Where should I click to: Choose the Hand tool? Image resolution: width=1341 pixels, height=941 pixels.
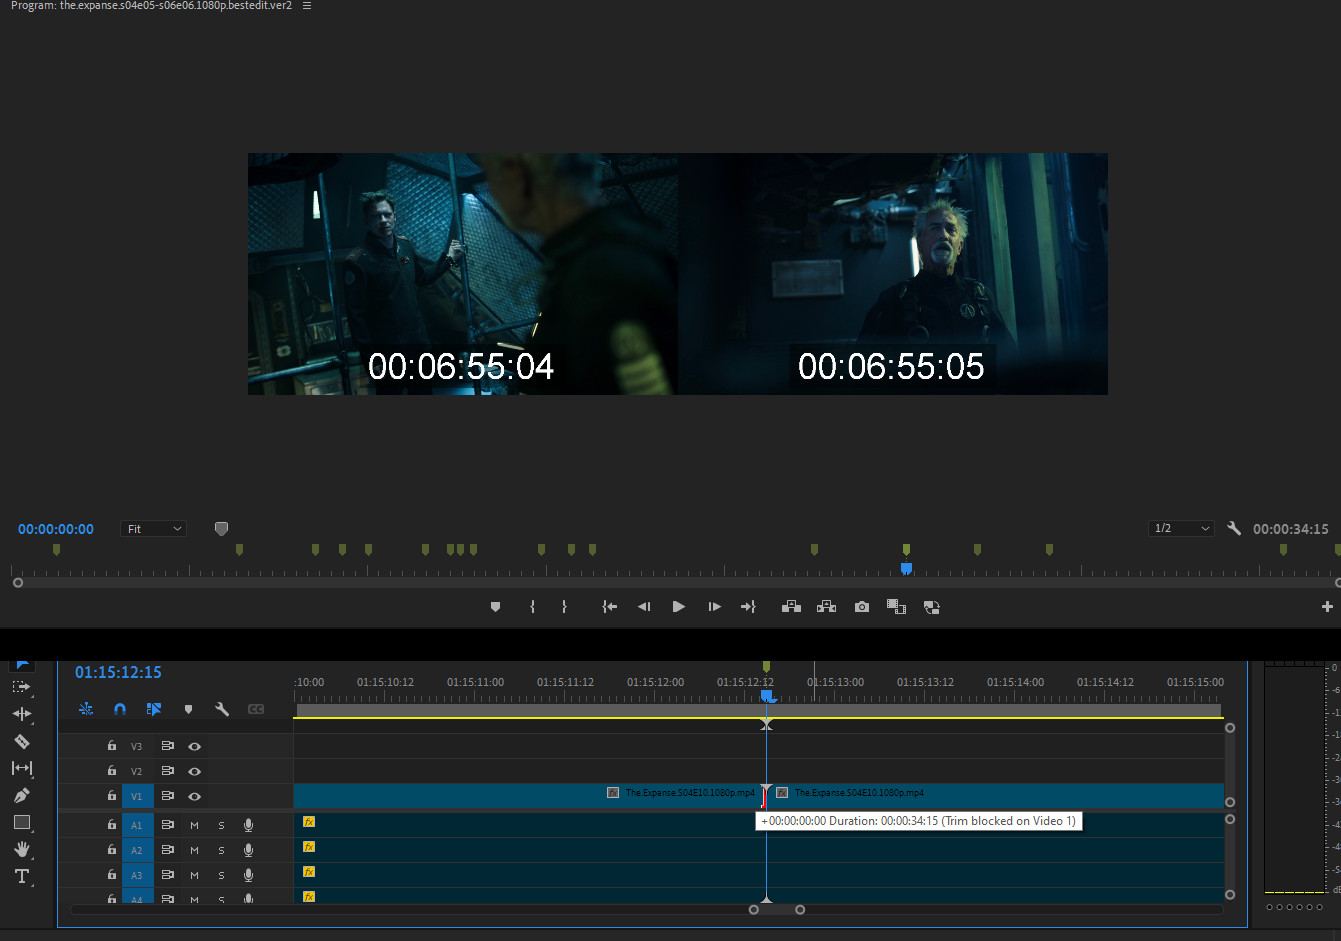pos(22,849)
